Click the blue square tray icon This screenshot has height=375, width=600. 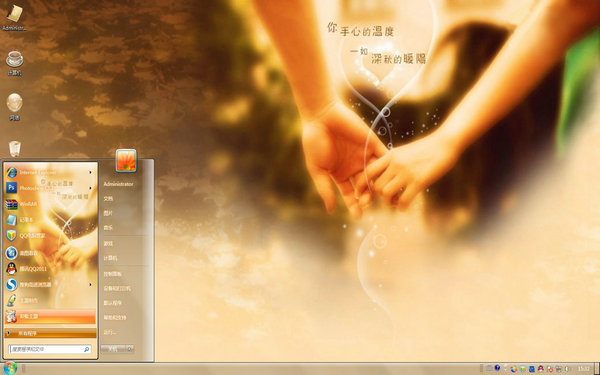pyautogui.click(x=532, y=369)
